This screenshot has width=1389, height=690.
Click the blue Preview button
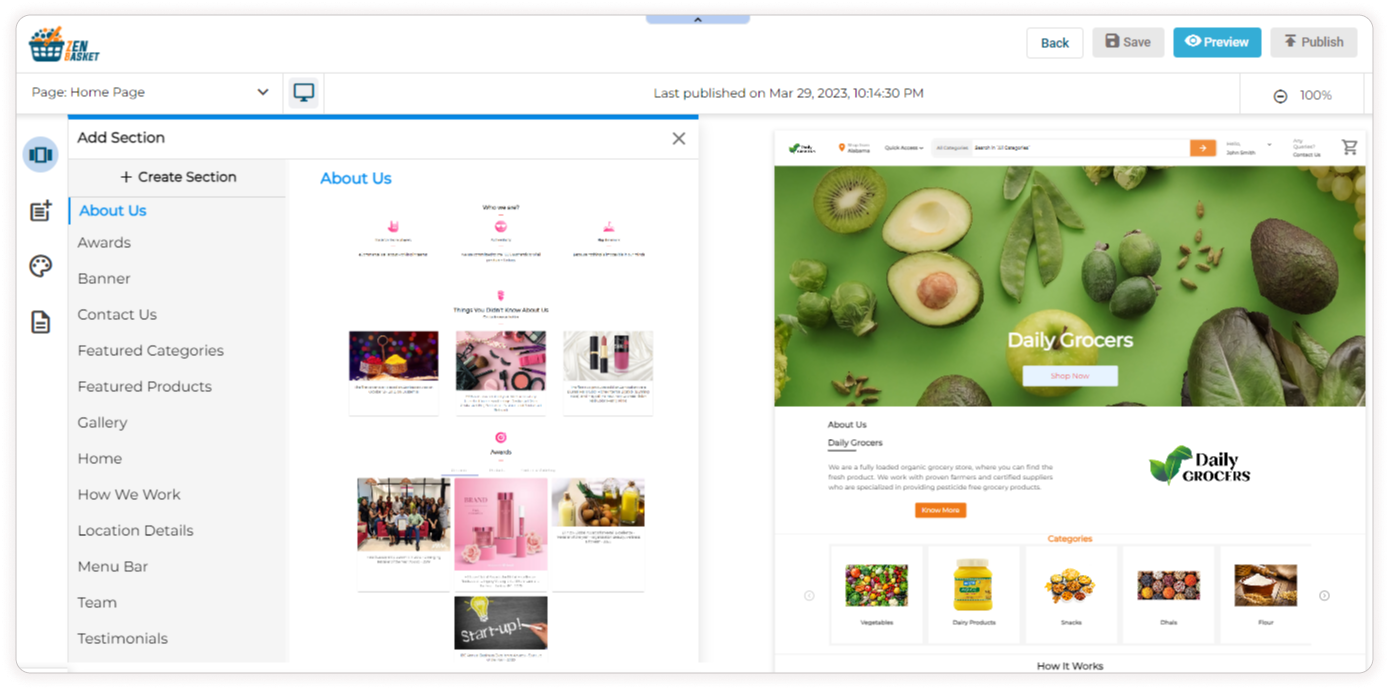pyautogui.click(x=1216, y=42)
